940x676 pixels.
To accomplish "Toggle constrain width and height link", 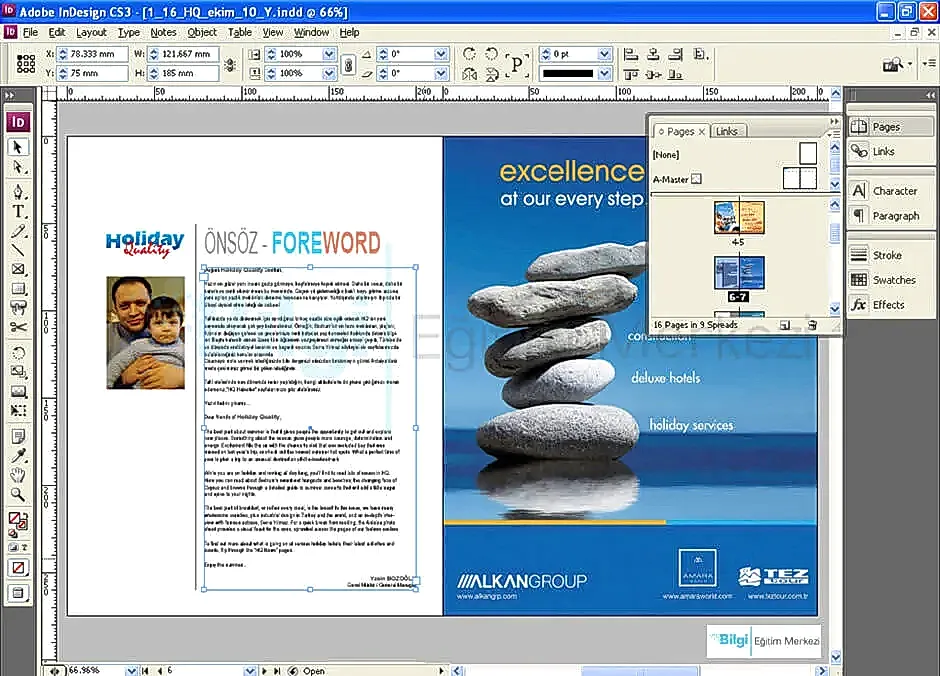I will tap(231, 64).
